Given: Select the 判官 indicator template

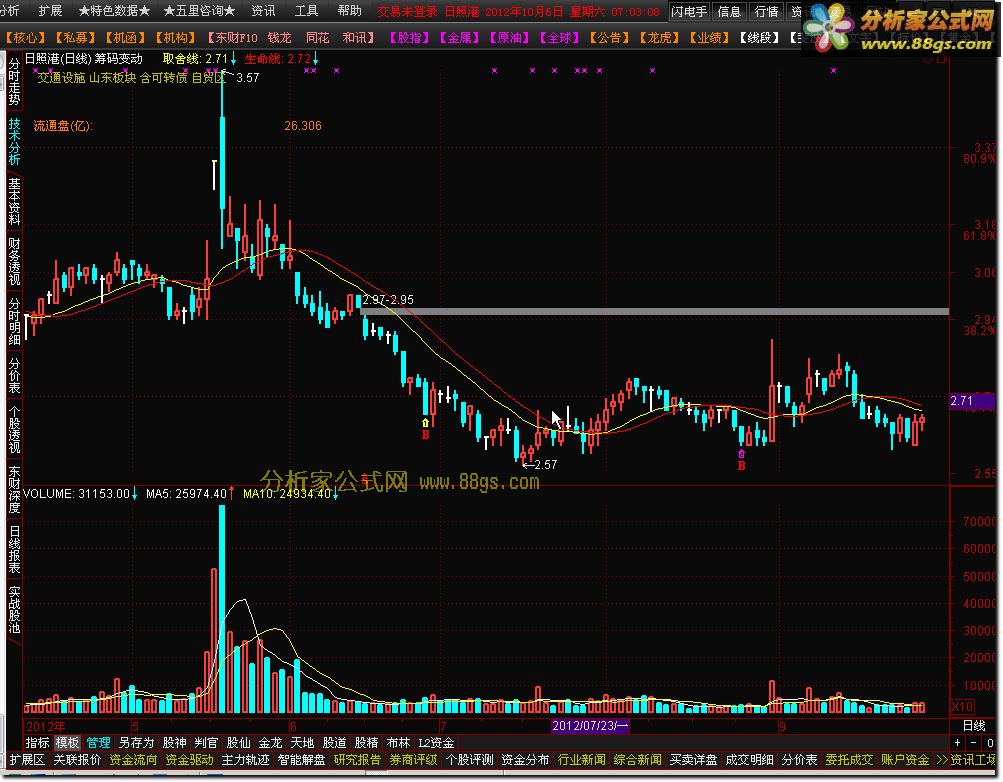Looking at the screenshot, I should click(x=206, y=743).
